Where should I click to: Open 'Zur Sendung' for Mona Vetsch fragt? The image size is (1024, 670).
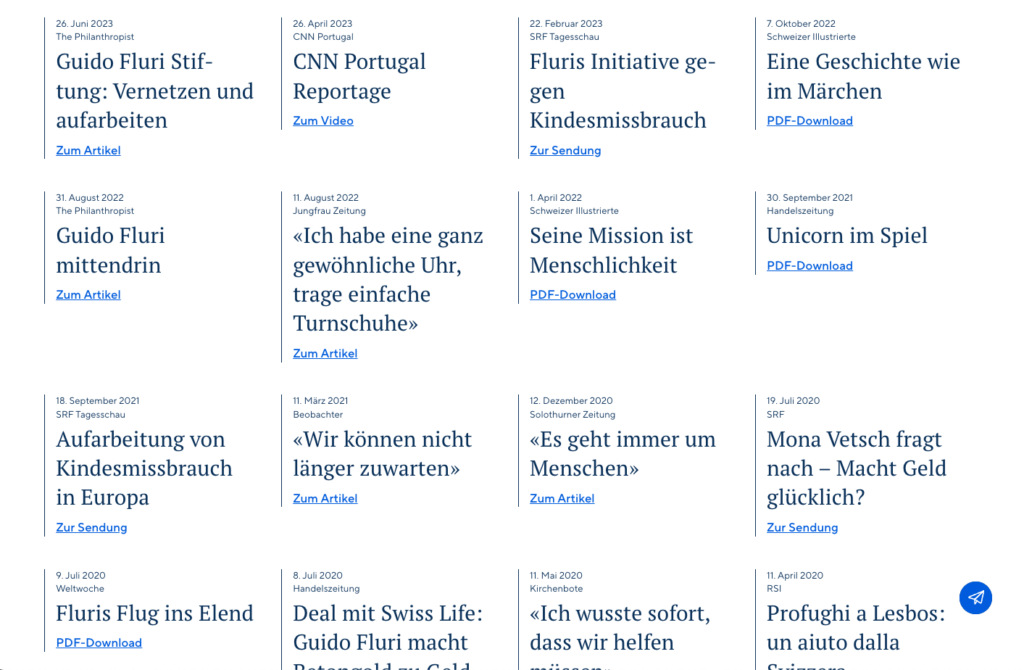pyautogui.click(x=802, y=528)
